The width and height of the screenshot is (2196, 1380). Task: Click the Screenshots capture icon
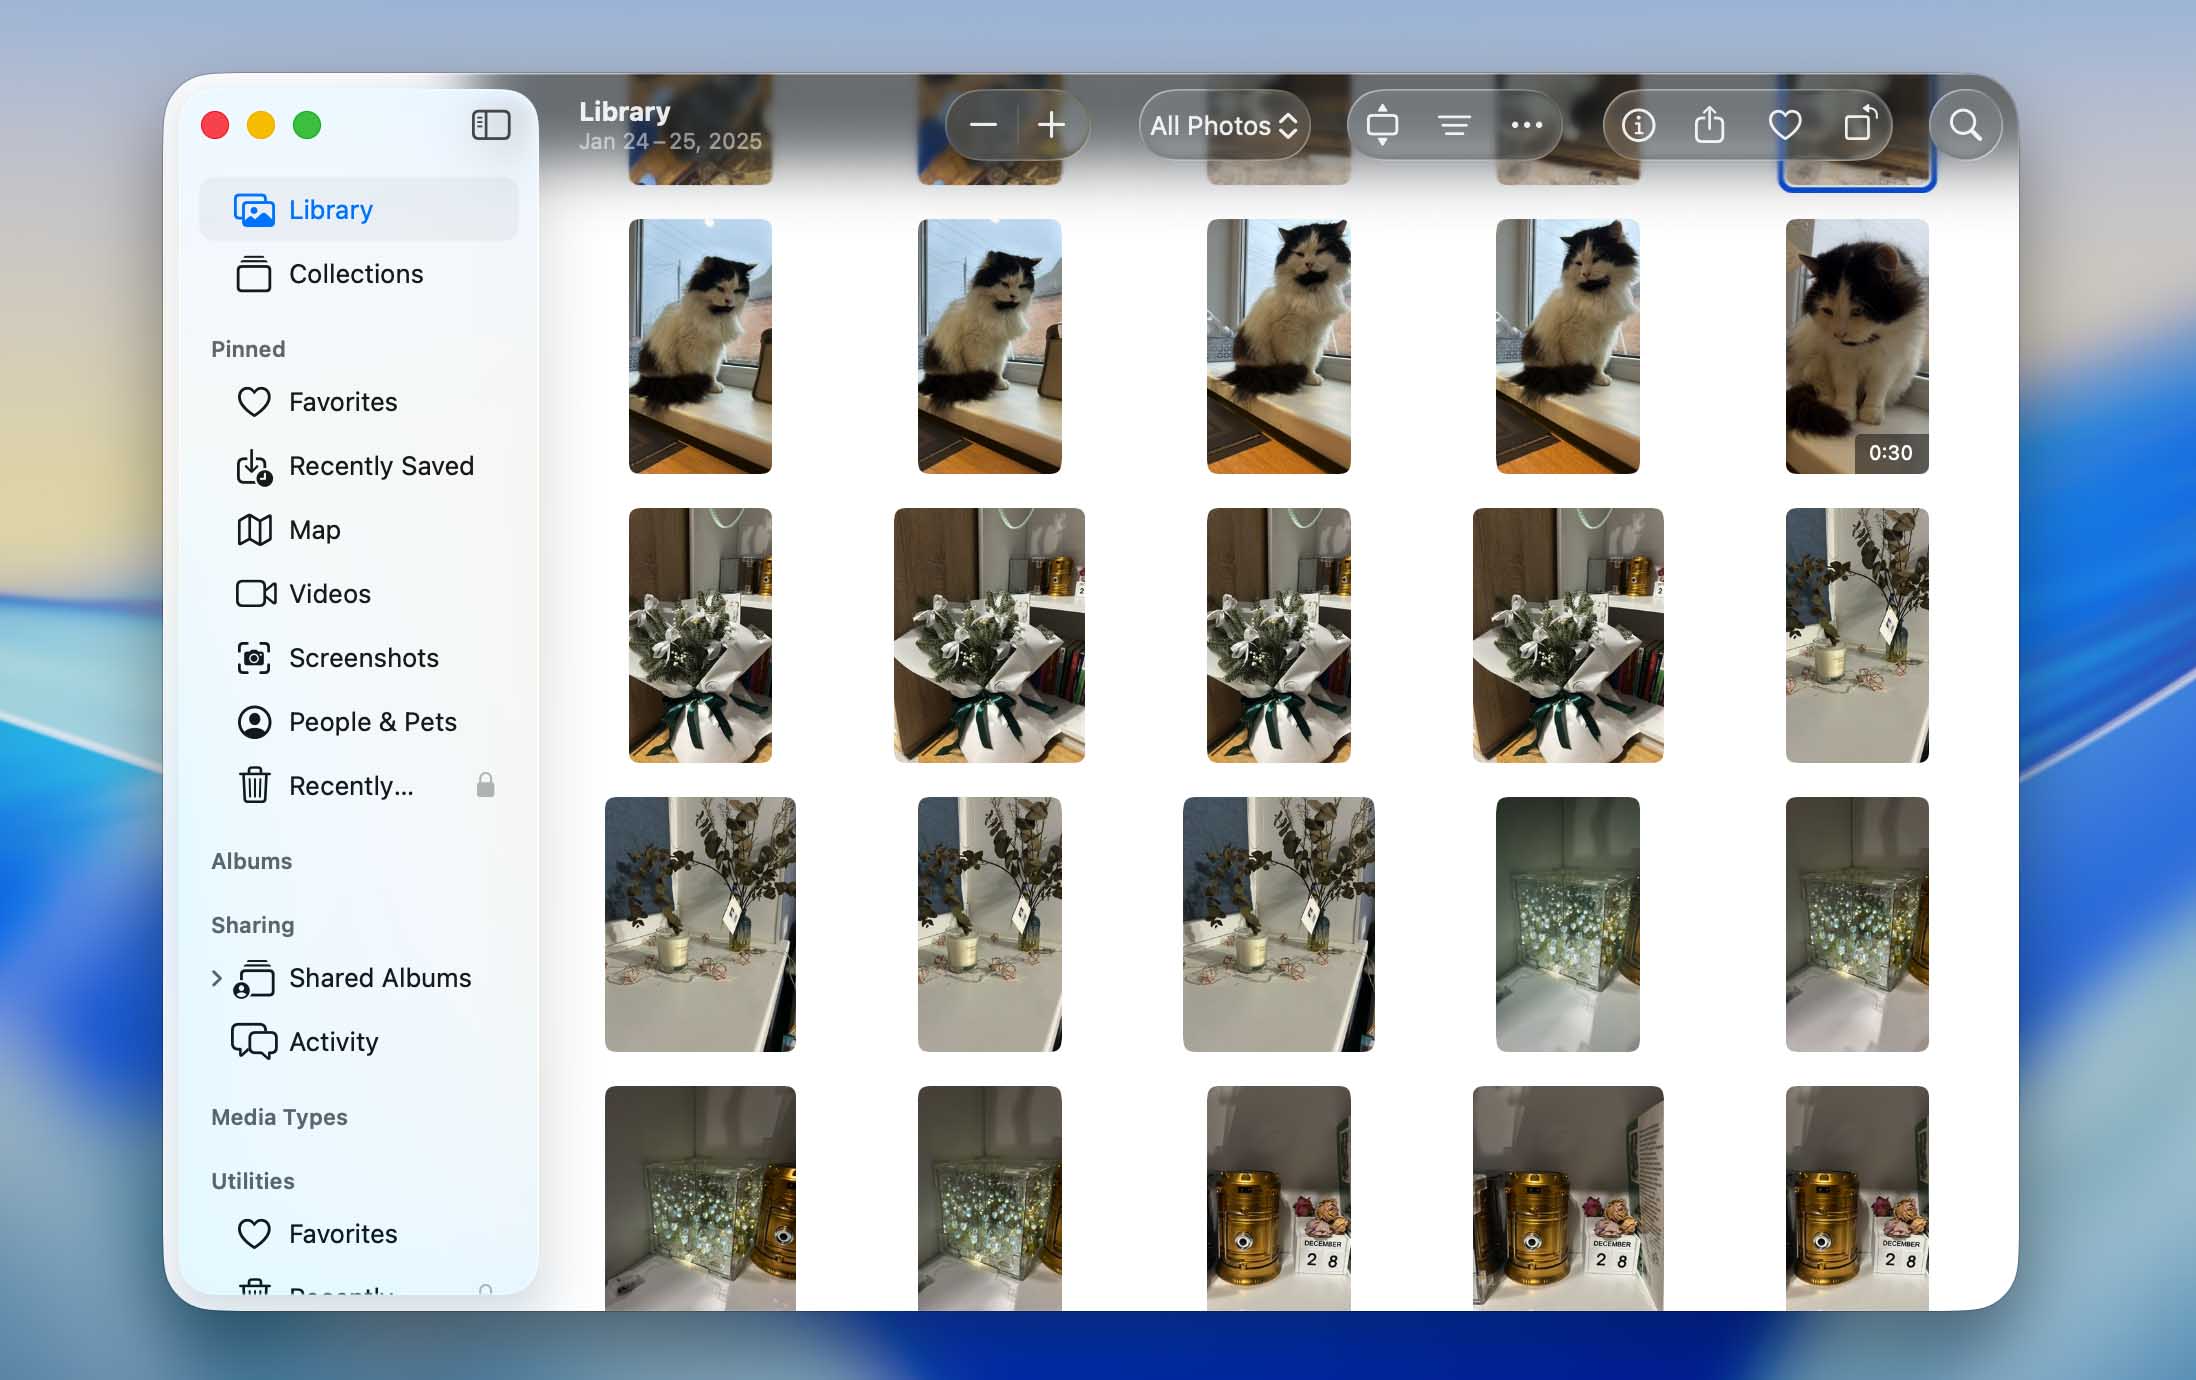(x=254, y=658)
